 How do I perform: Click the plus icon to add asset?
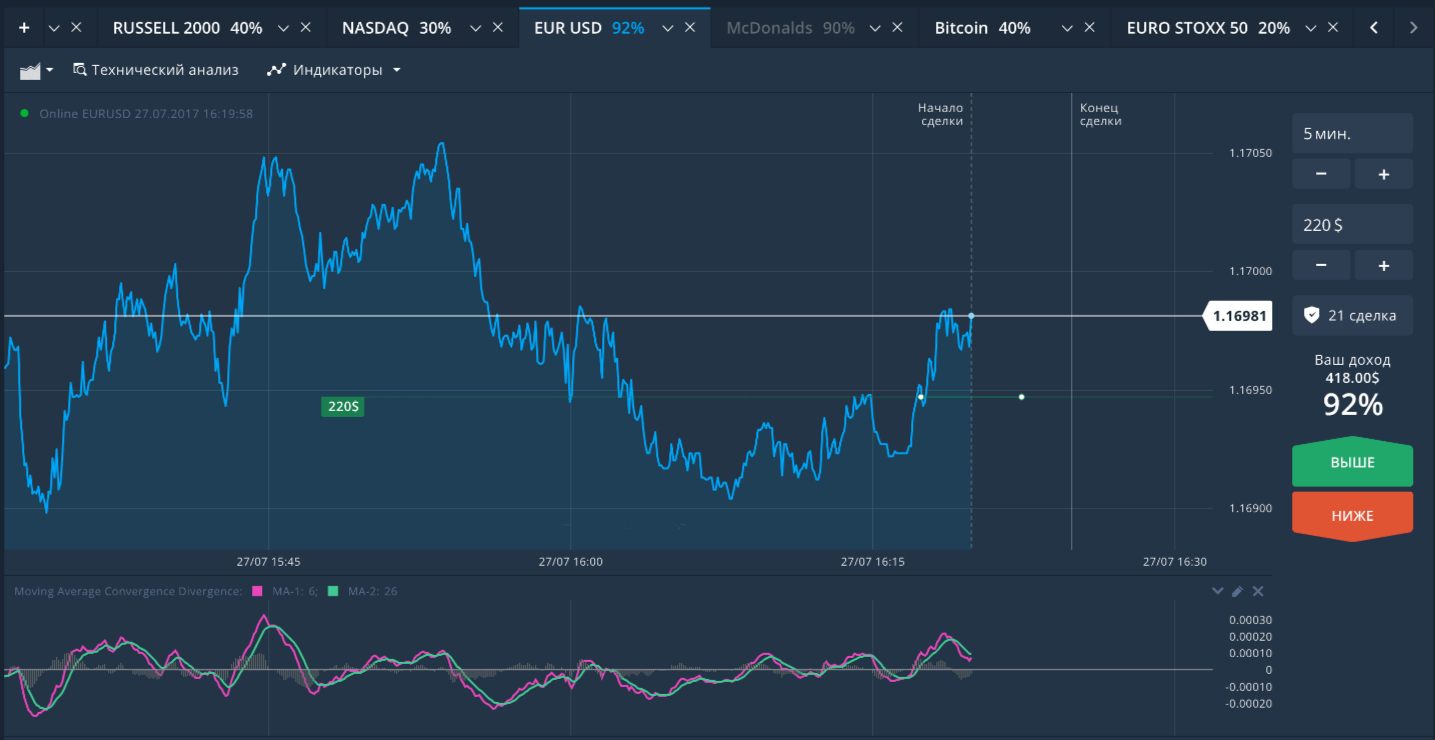(24, 28)
